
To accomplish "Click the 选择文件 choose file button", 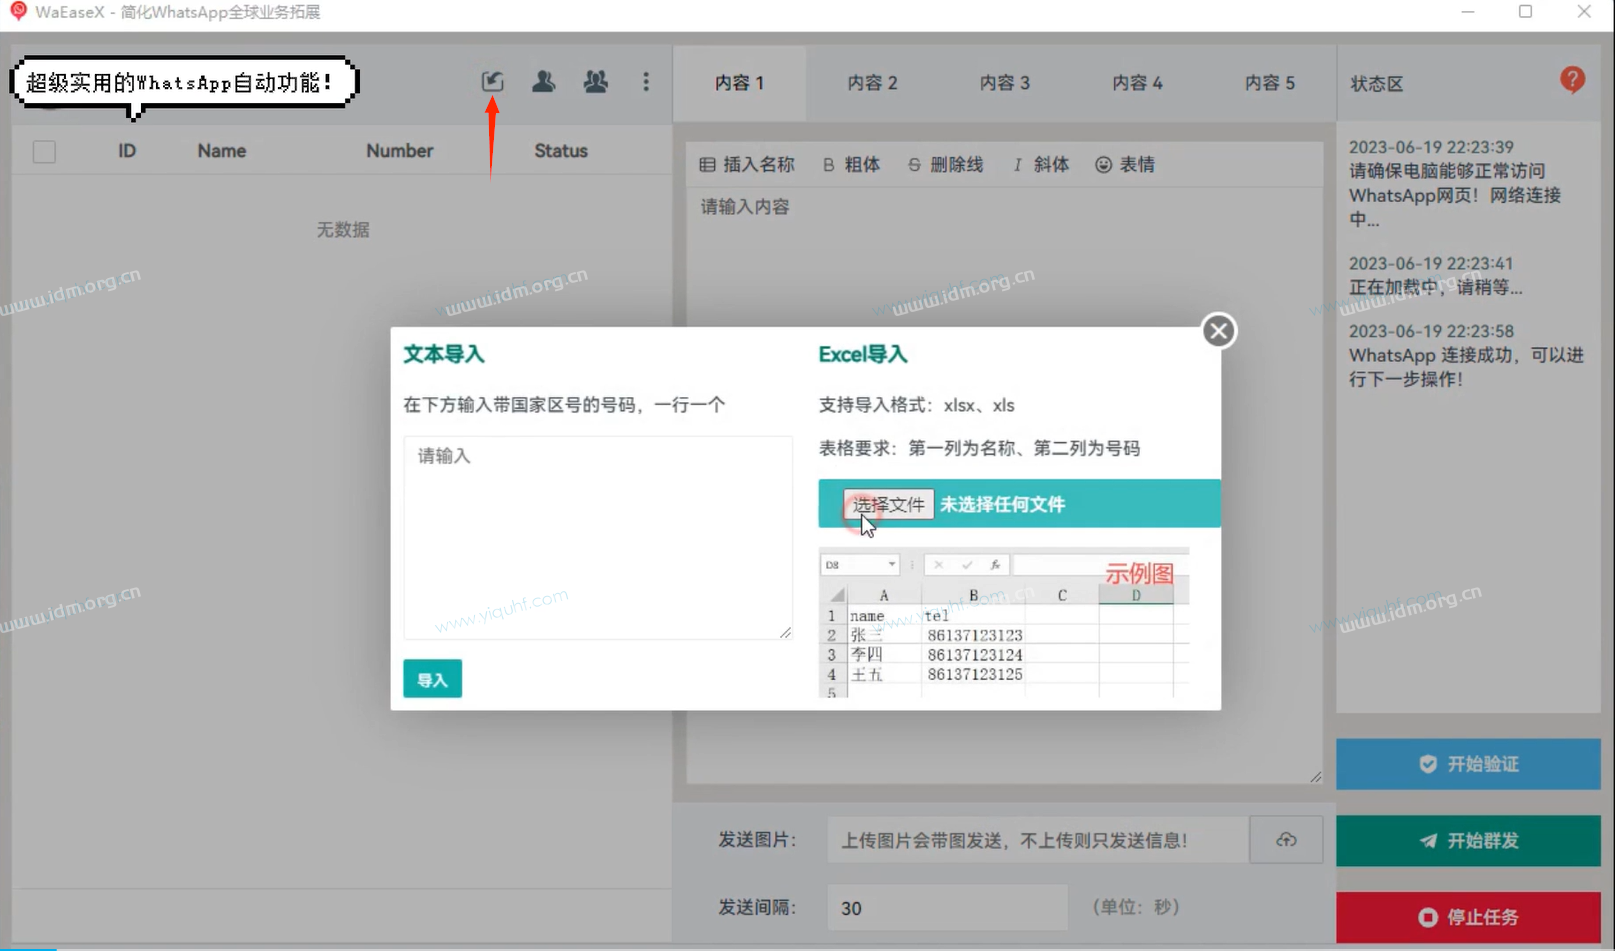I will [x=888, y=505].
